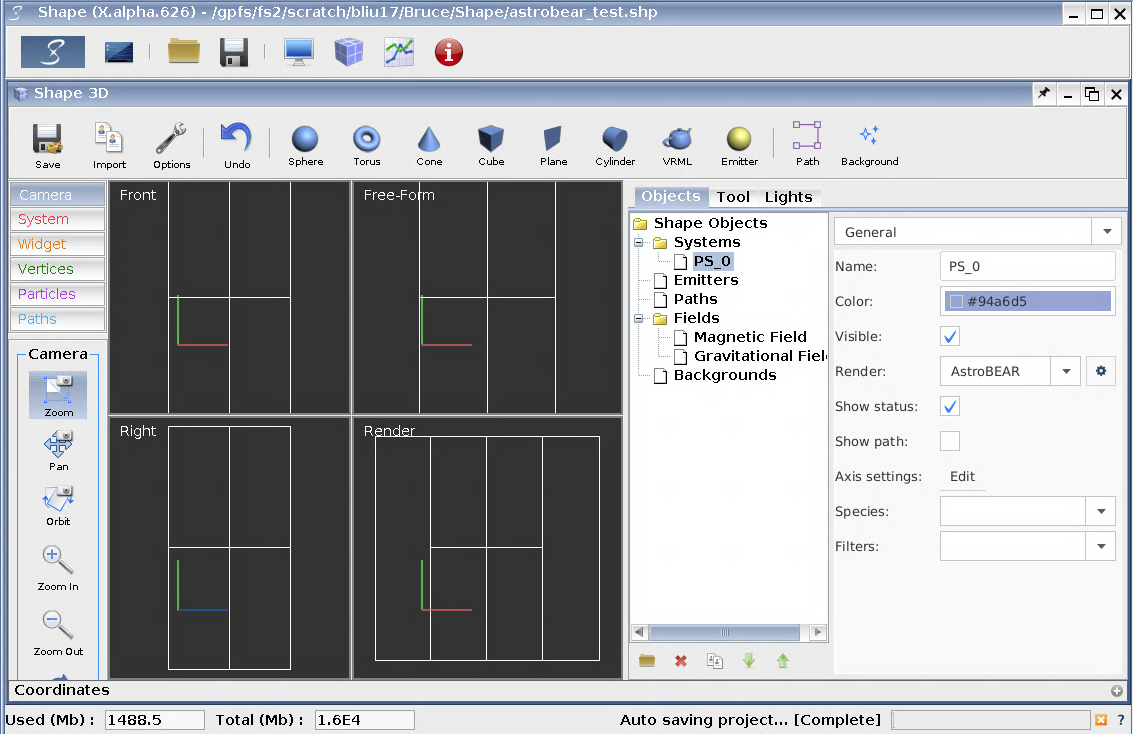Select Magnetic Field tree item
The width and height of the screenshot is (1133, 734).
click(x=749, y=337)
